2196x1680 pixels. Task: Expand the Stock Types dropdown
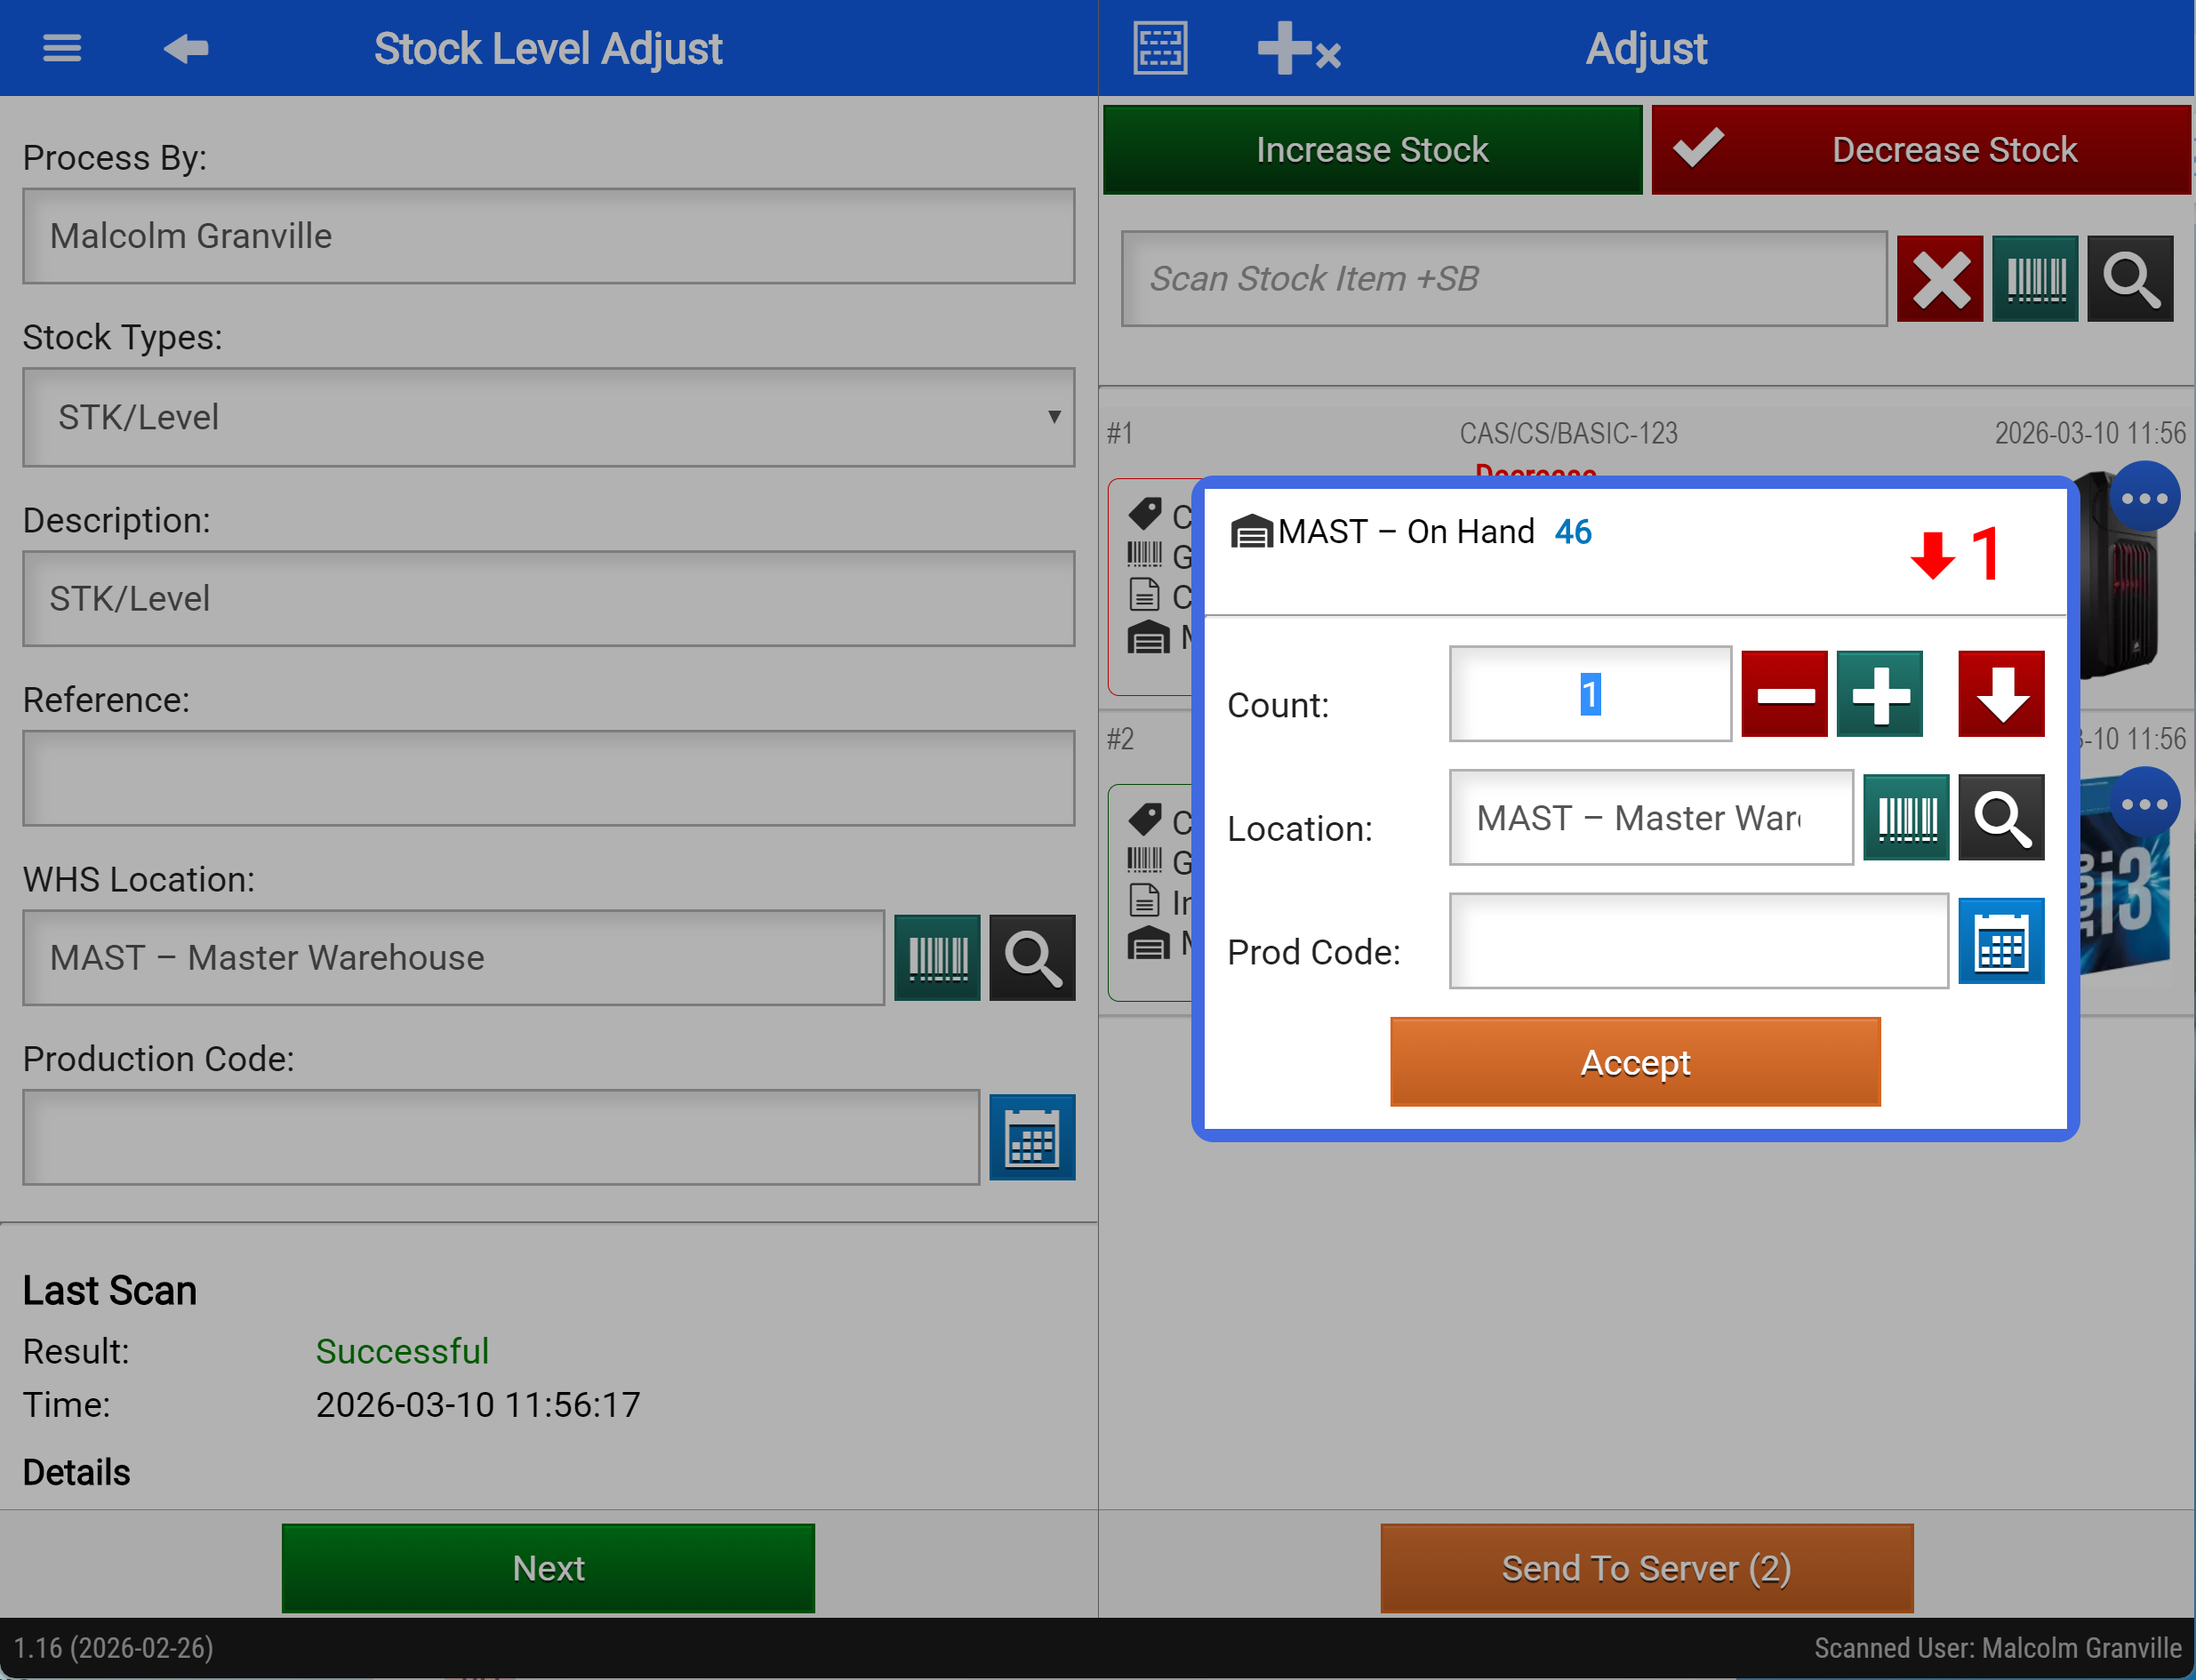[548, 417]
